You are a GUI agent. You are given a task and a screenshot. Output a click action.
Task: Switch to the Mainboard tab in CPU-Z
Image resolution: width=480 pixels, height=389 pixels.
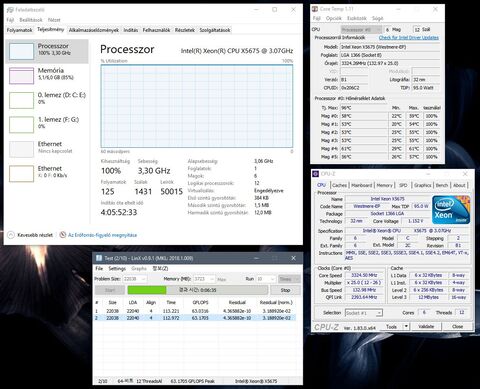[x=362, y=185]
